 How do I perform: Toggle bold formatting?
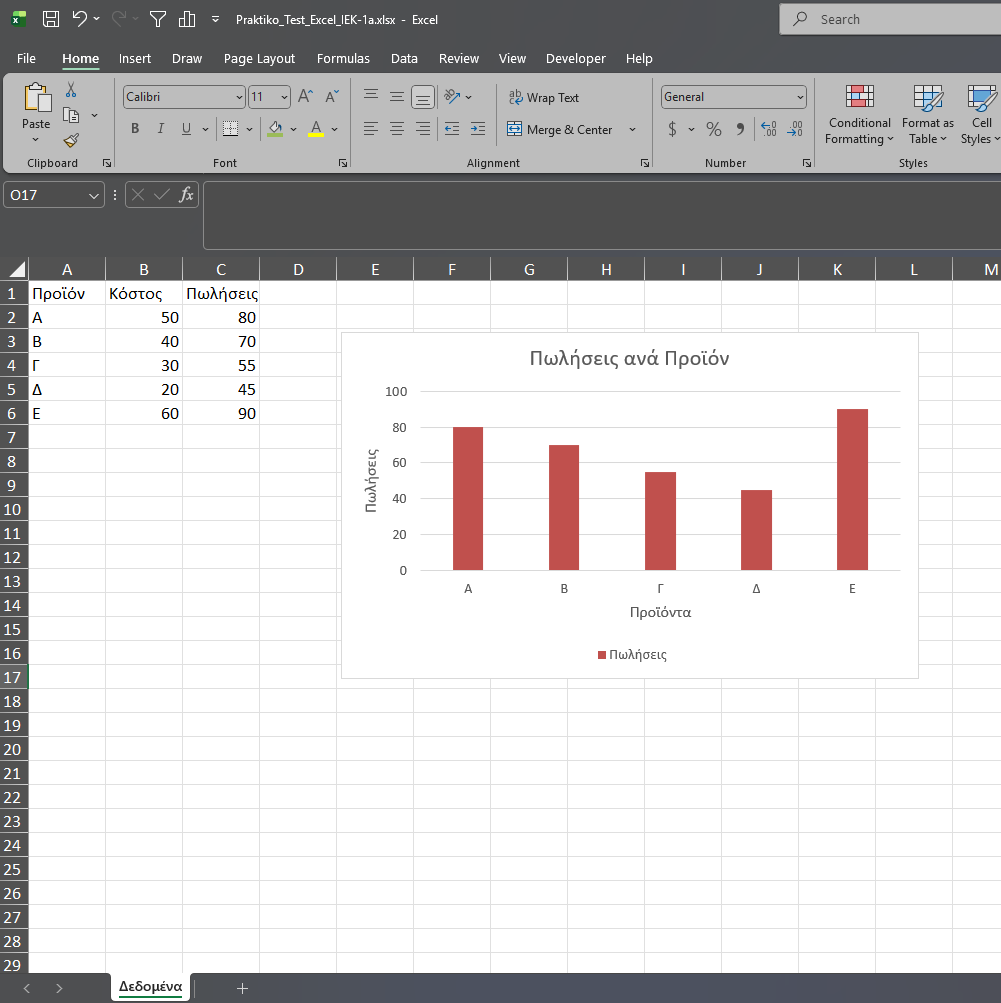(135, 129)
